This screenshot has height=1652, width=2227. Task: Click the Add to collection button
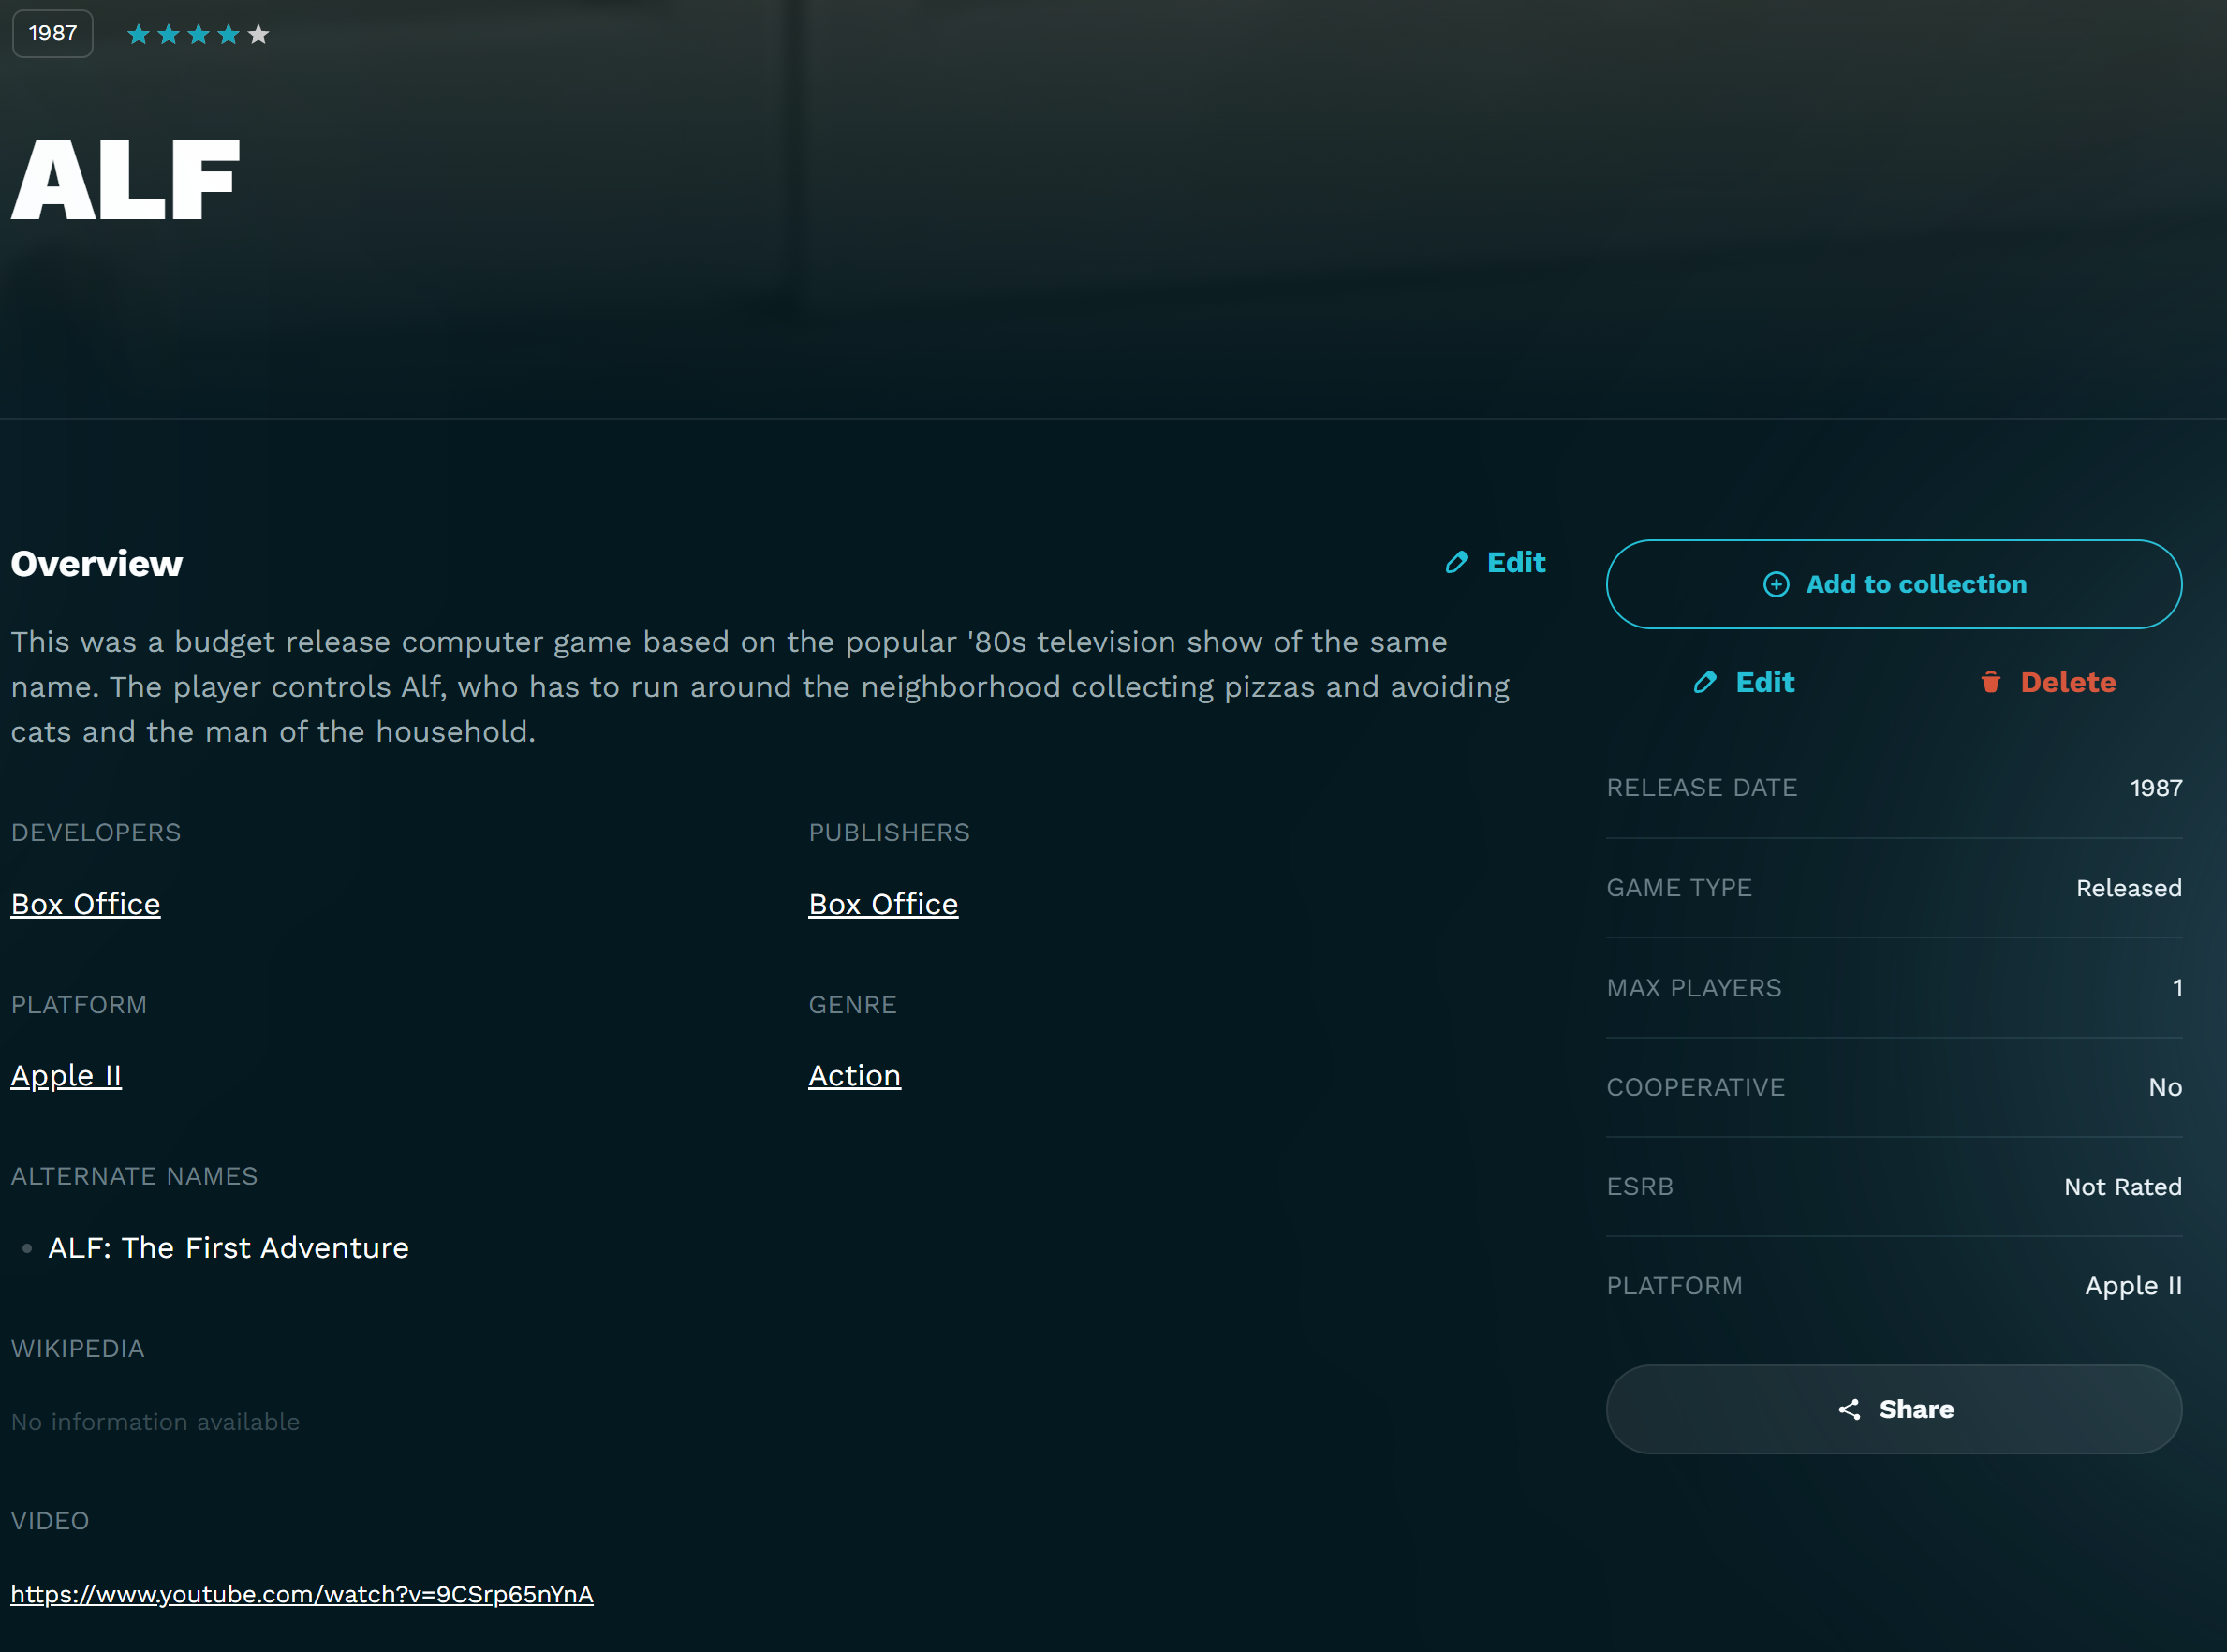[1894, 585]
